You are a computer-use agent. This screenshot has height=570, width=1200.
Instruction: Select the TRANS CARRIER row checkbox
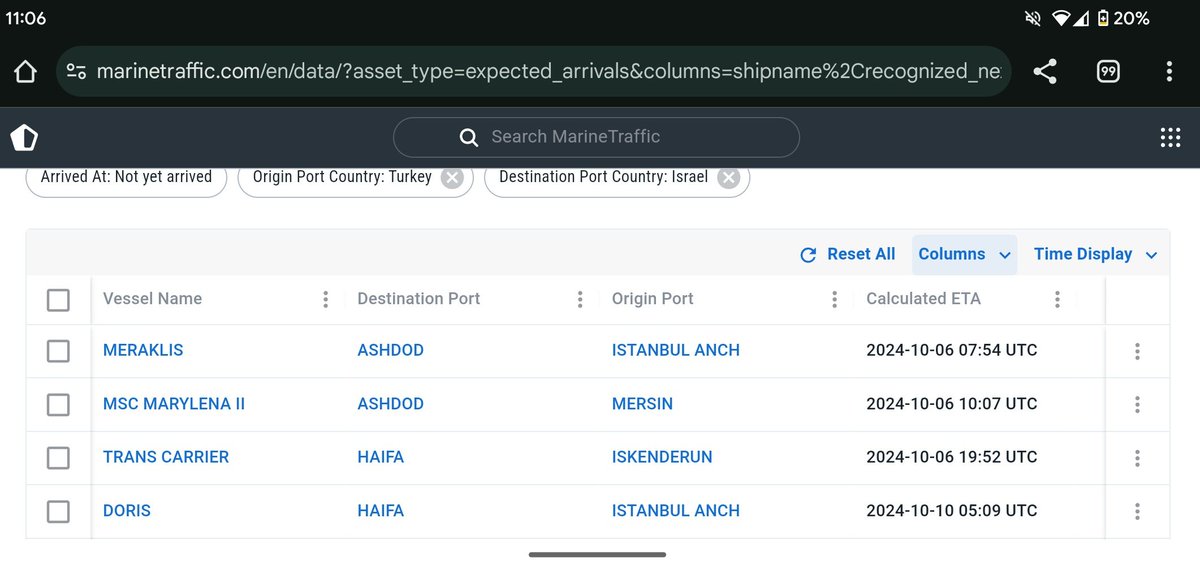(x=58, y=457)
